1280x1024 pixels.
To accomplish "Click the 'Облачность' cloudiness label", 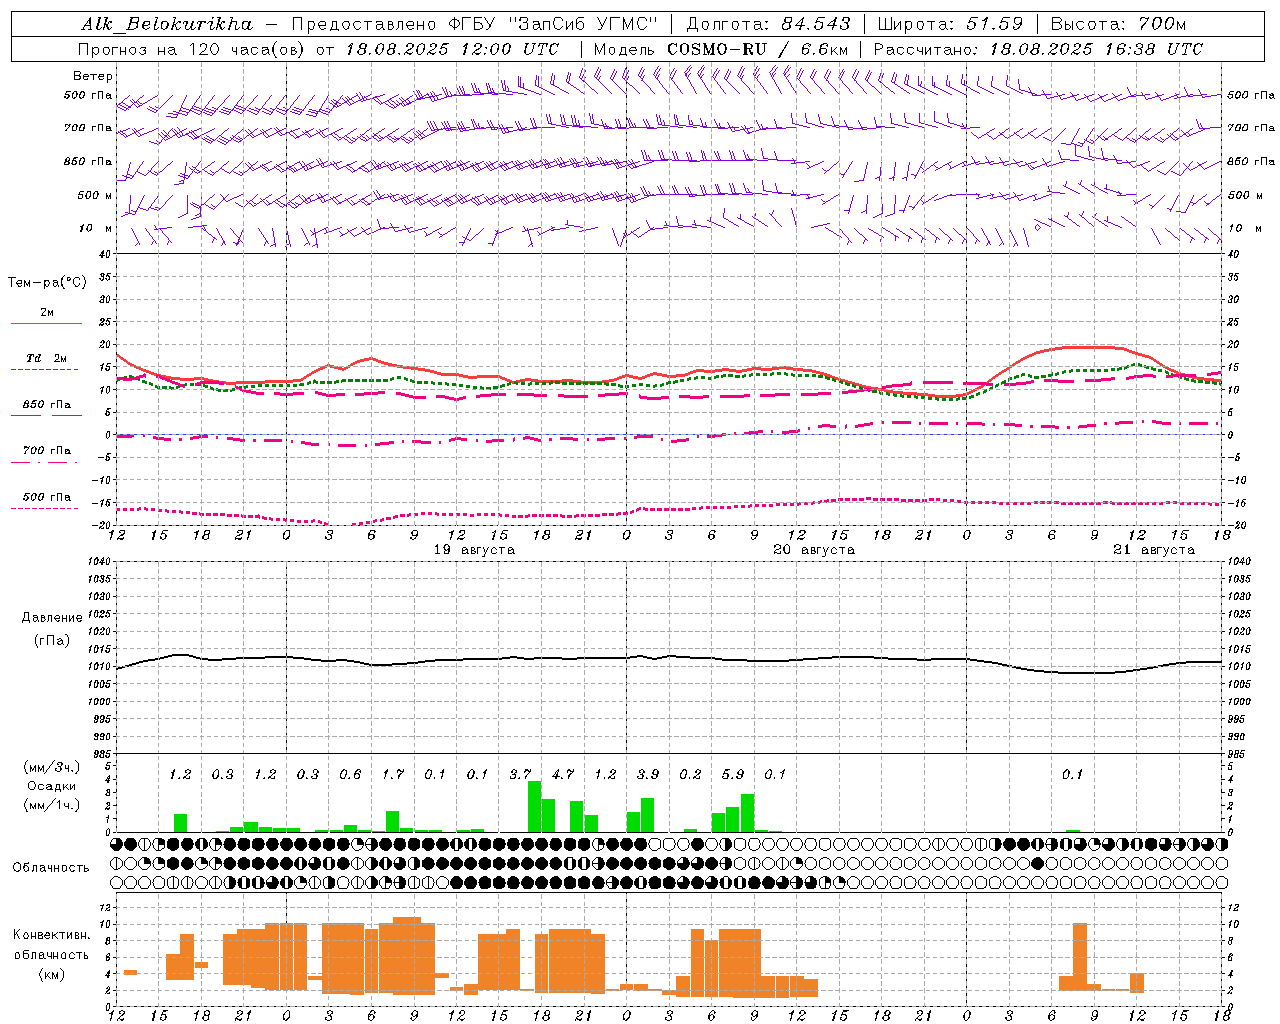I will (51, 868).
